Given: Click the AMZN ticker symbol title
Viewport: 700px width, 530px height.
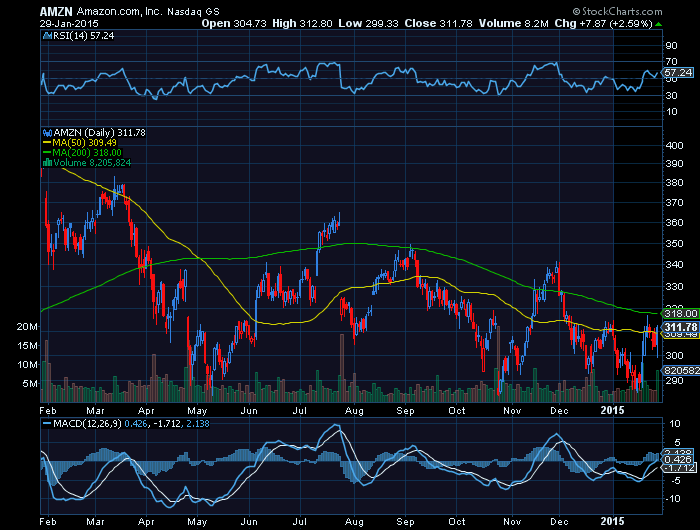Looking at the screenshot, I should pos(56,12).
